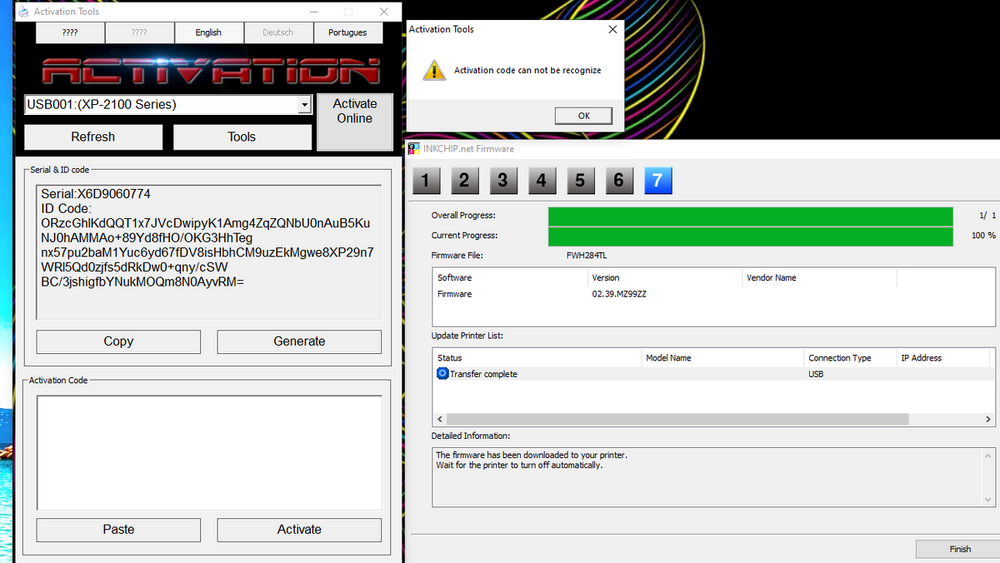Close the Activation Tools error dialog
Screen dimensions: 1000x563
pyautogui.click(x=612, y=30)
